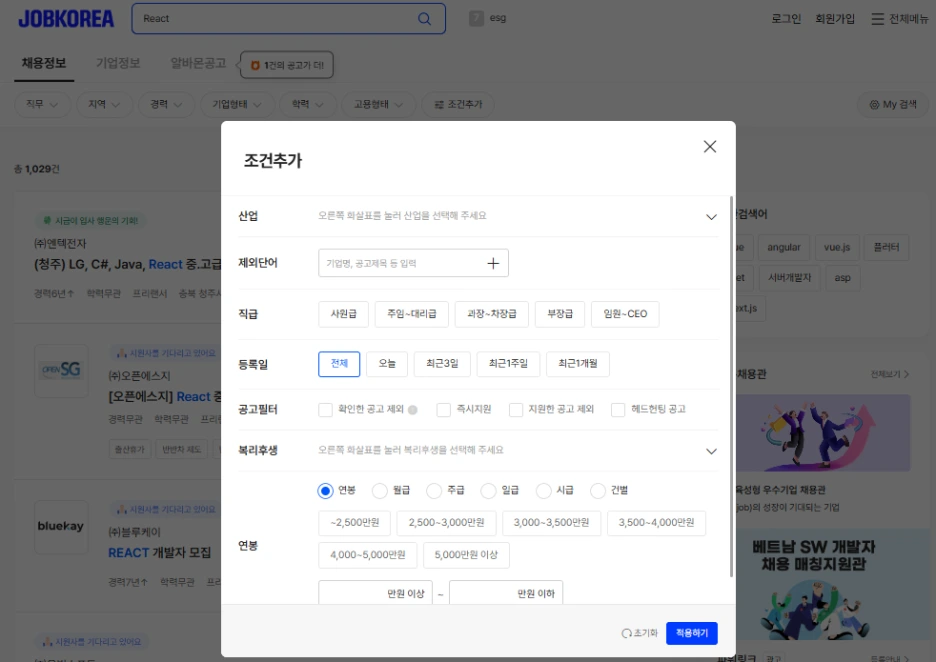Click the 로그인 link

click(x=786, y=19)
